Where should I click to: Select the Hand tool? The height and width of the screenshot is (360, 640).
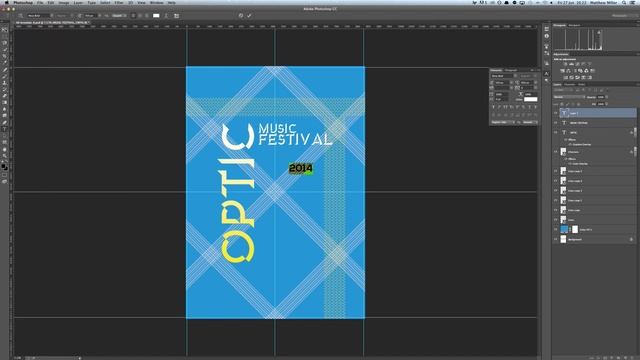pyautogui.click(x=5, y=149)
